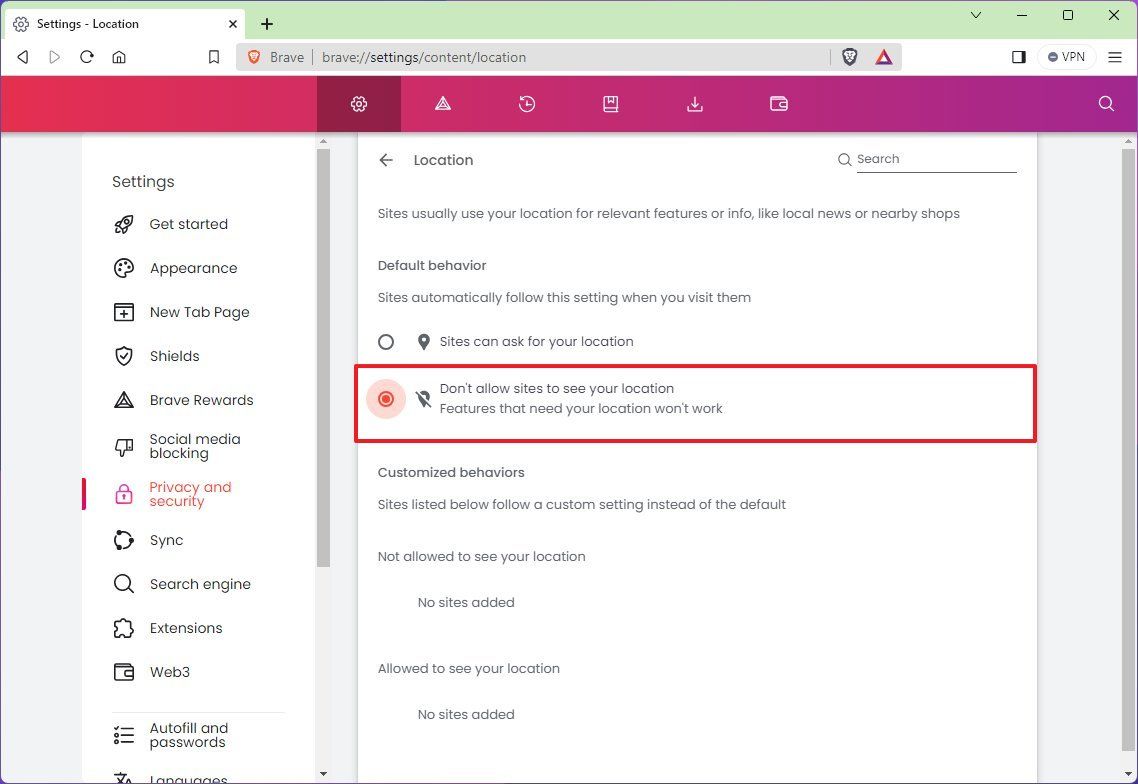This screenshot has height=784, width=1138.
Task: Enable Brave VPN via the VPN button
Action: point(1066,57)
